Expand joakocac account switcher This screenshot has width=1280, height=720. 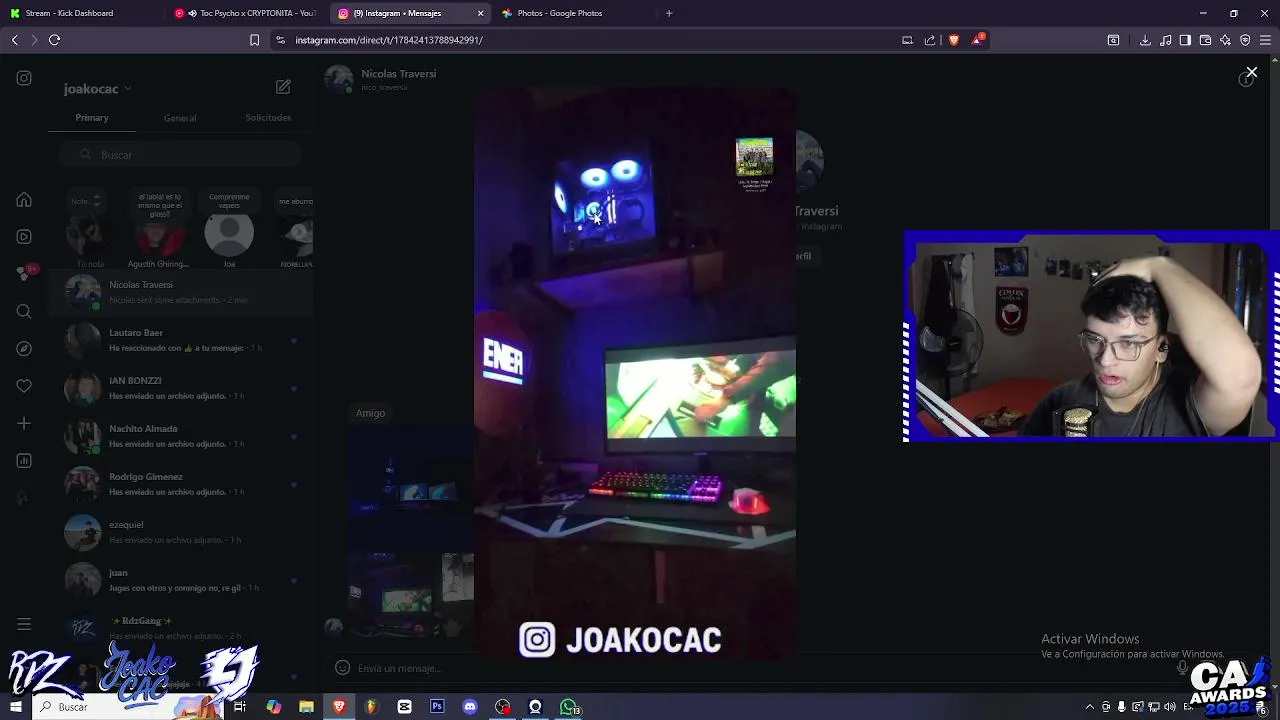97,89
